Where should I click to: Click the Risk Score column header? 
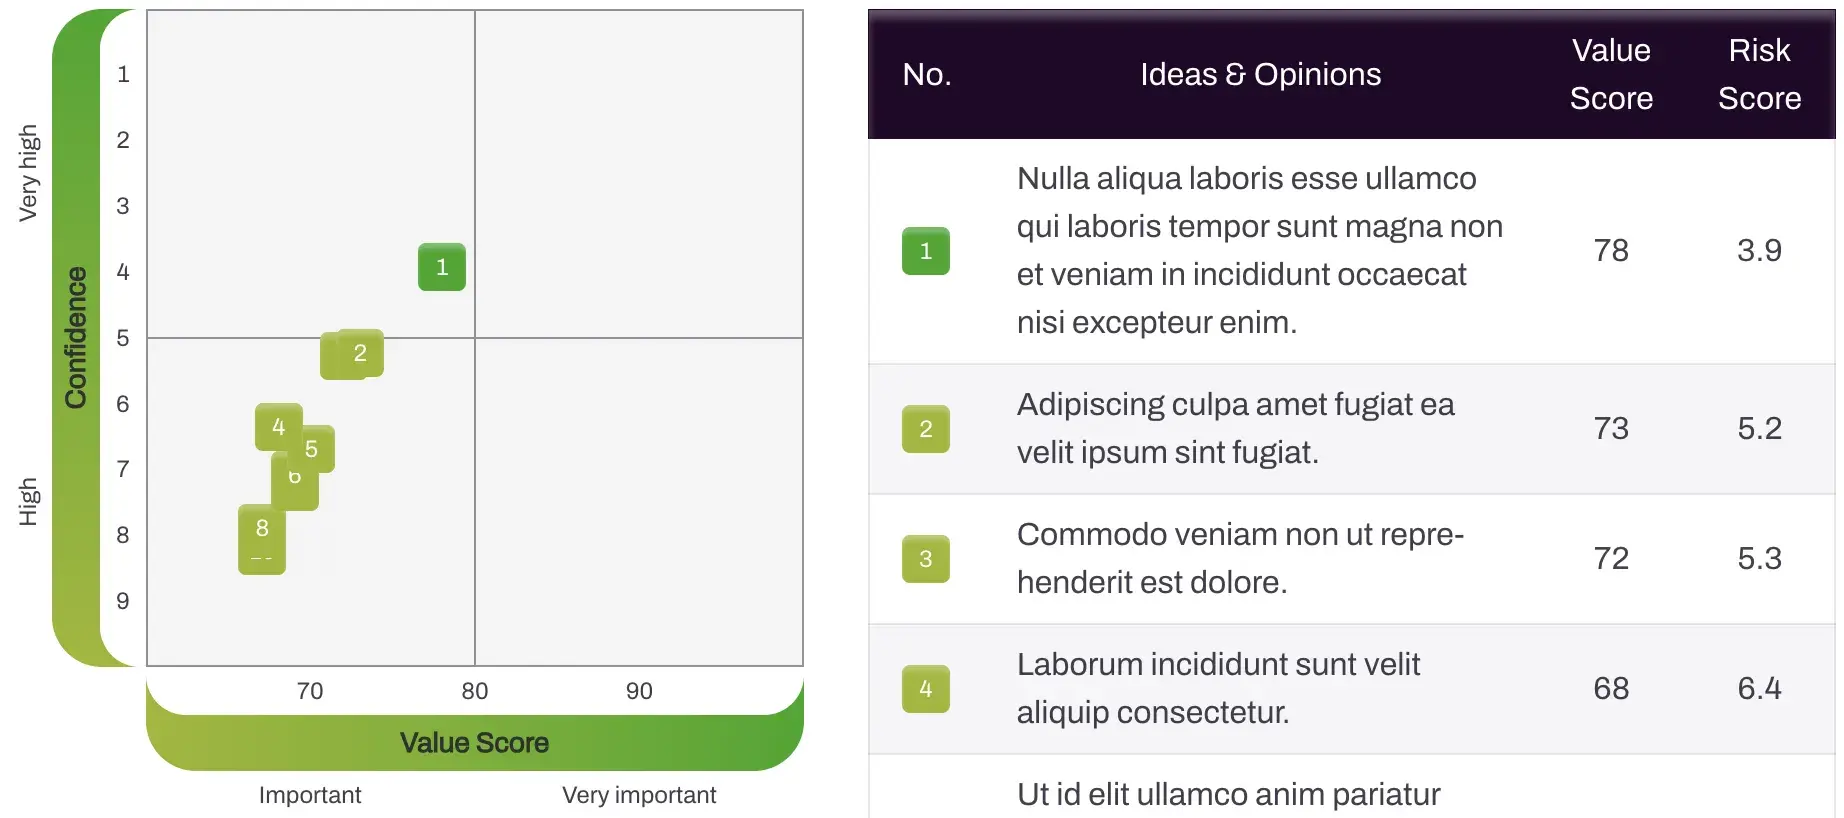(x=1758, y=74)
